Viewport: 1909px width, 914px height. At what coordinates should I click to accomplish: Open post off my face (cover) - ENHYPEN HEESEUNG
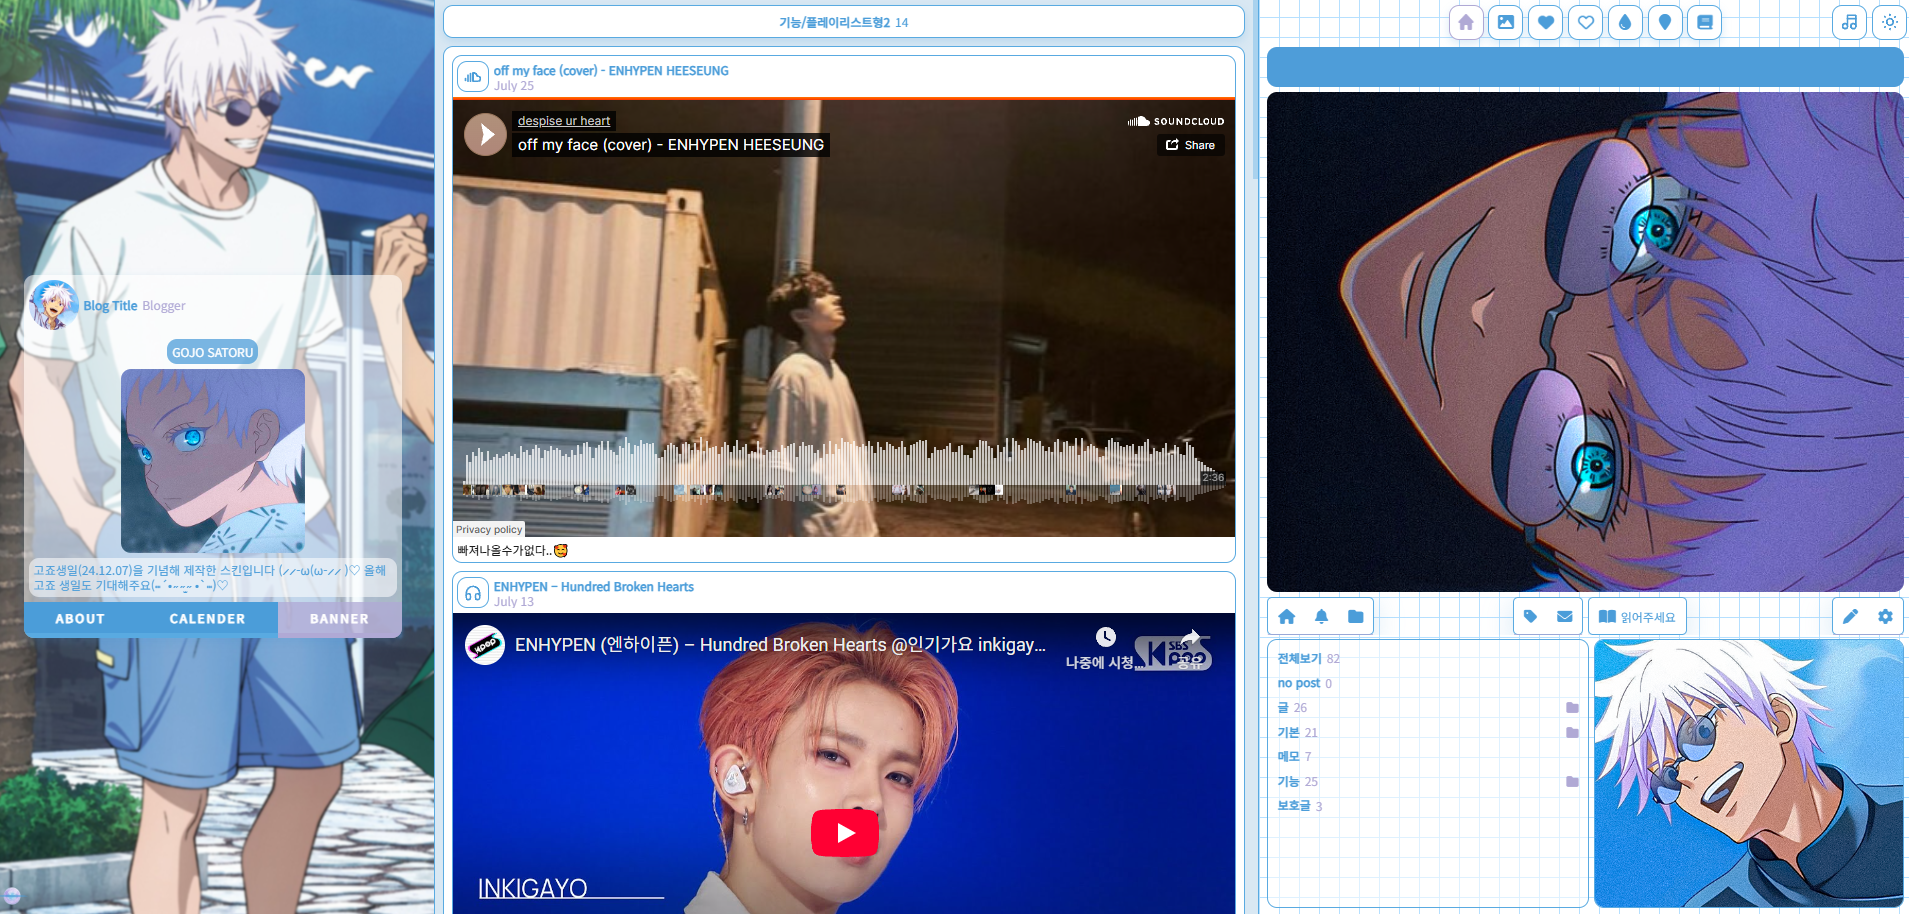[611, 71]
